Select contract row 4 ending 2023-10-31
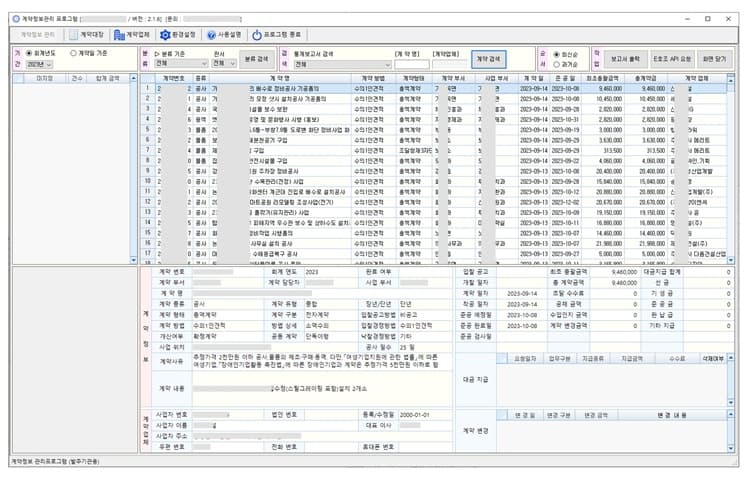This screenshot has width=749, height=481. click(434, 119)
